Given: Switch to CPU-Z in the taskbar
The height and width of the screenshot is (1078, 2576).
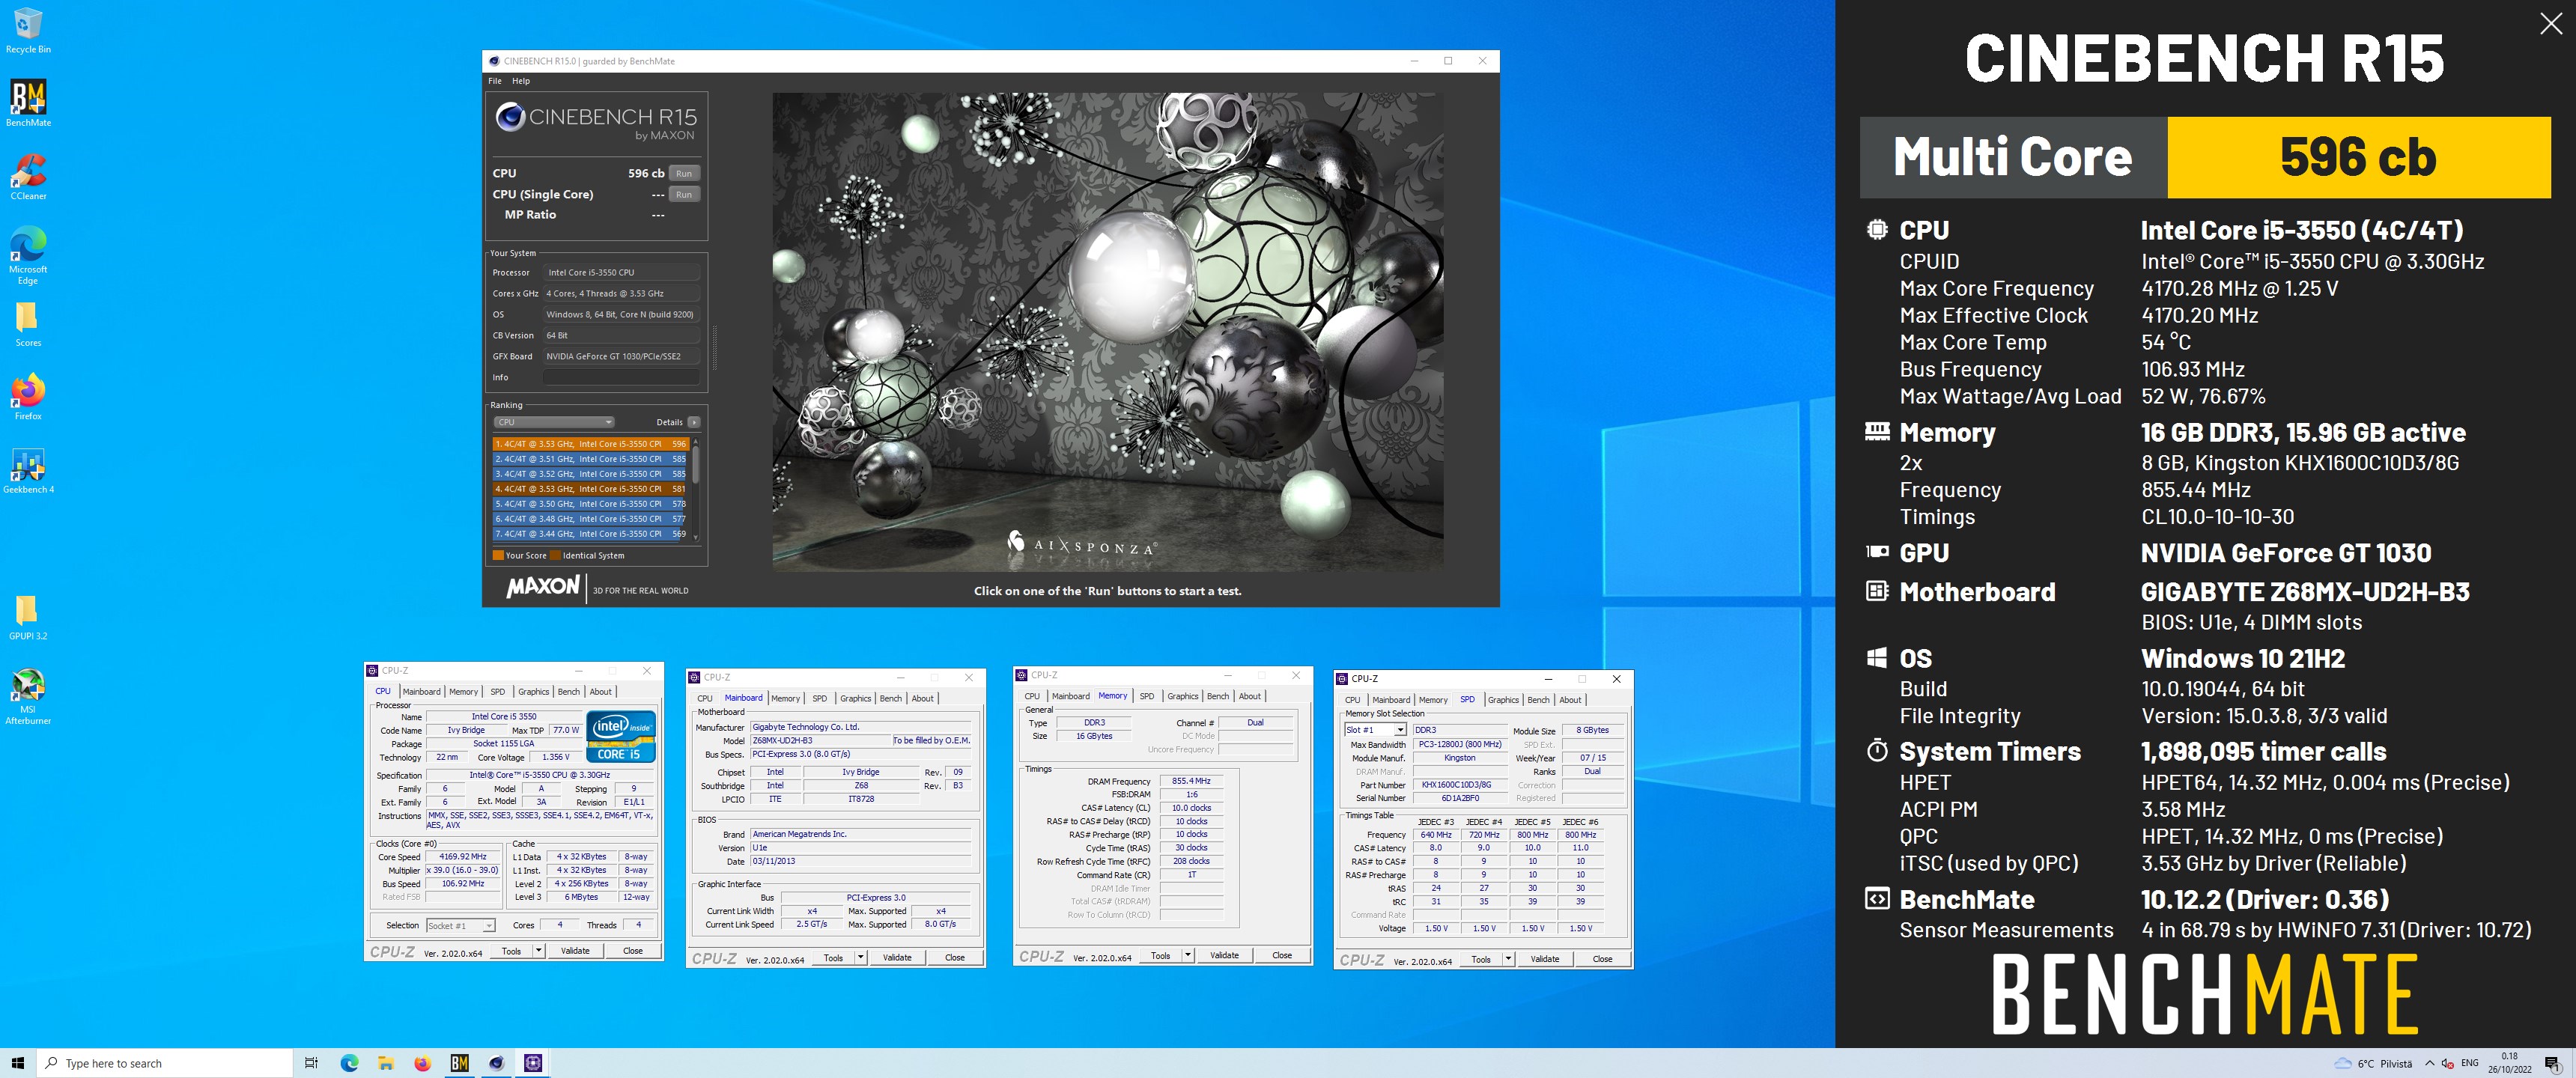Looking at the screenshot, I should 533,1063.
